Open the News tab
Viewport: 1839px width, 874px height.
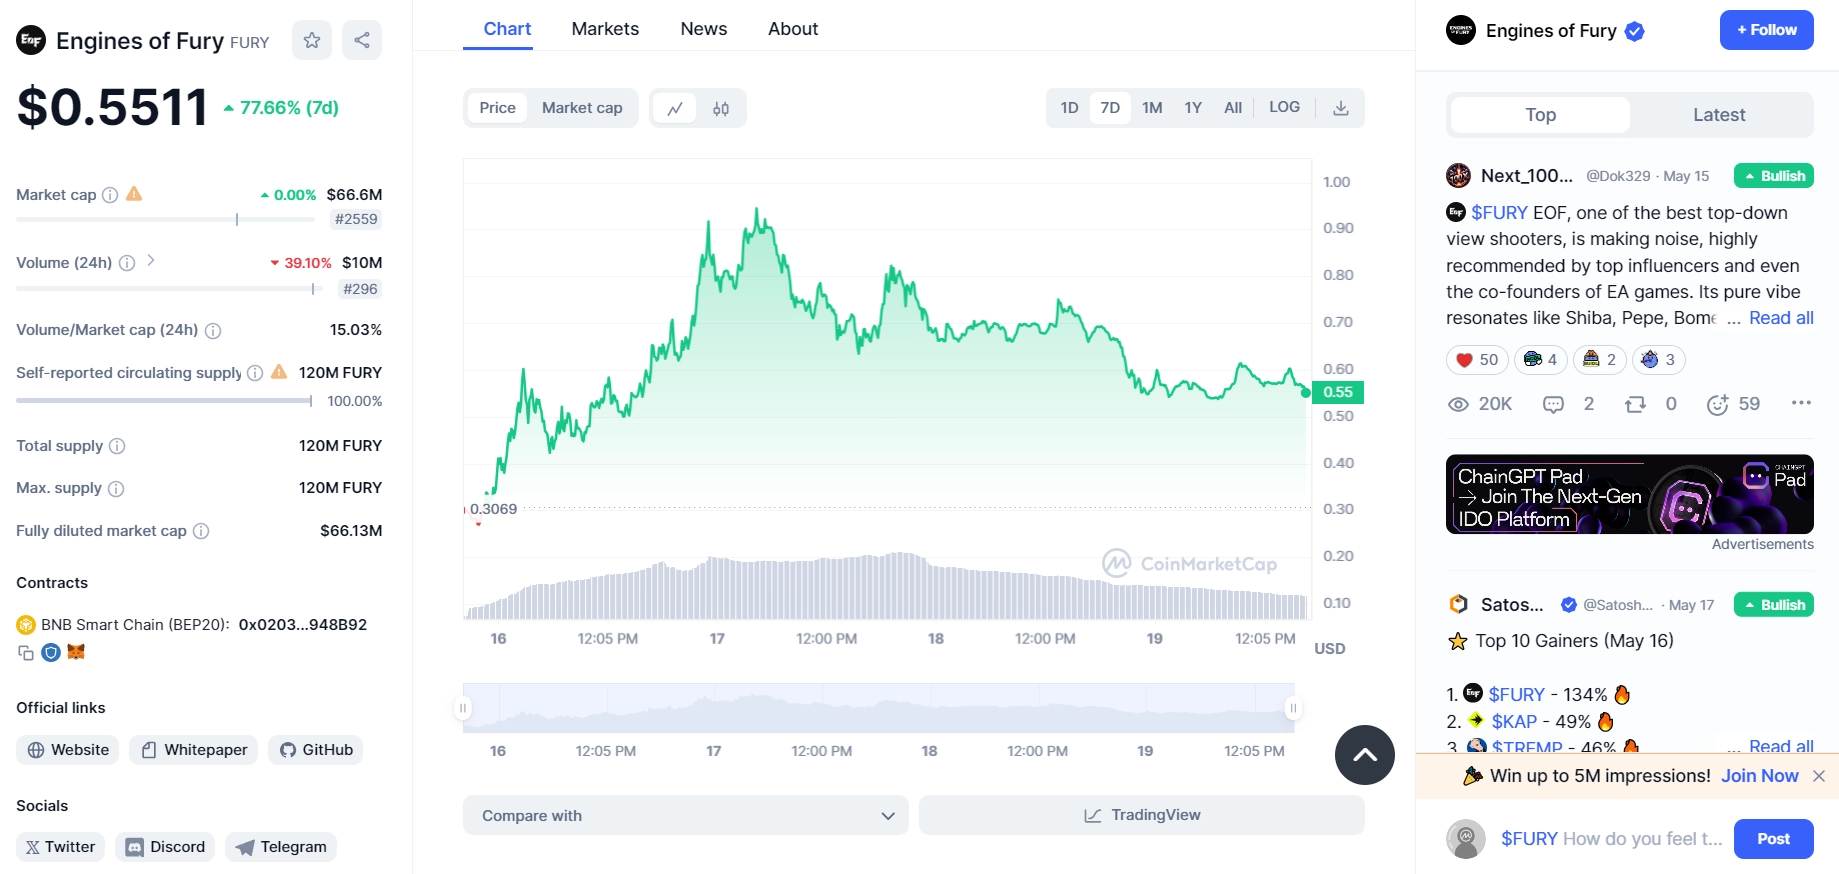tap(704, 29)
